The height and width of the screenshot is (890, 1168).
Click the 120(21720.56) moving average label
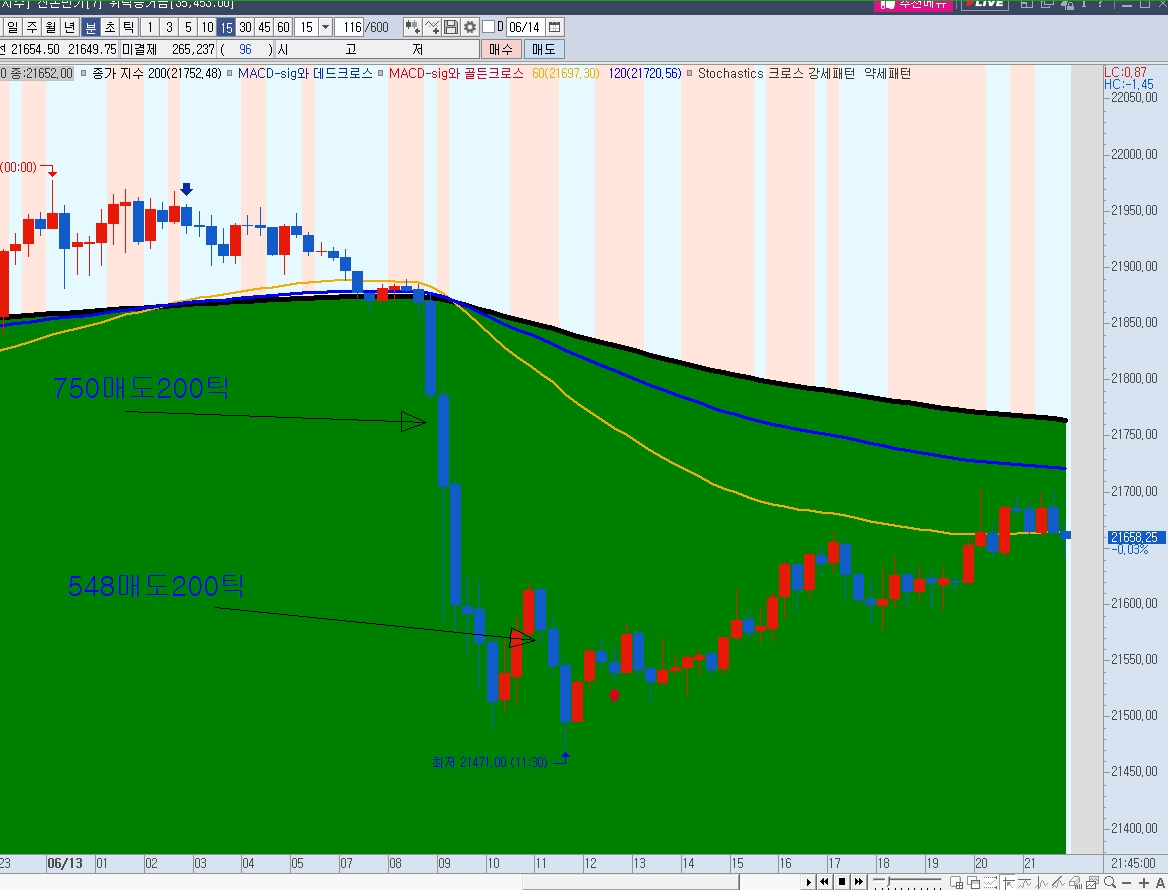[644, 73]
